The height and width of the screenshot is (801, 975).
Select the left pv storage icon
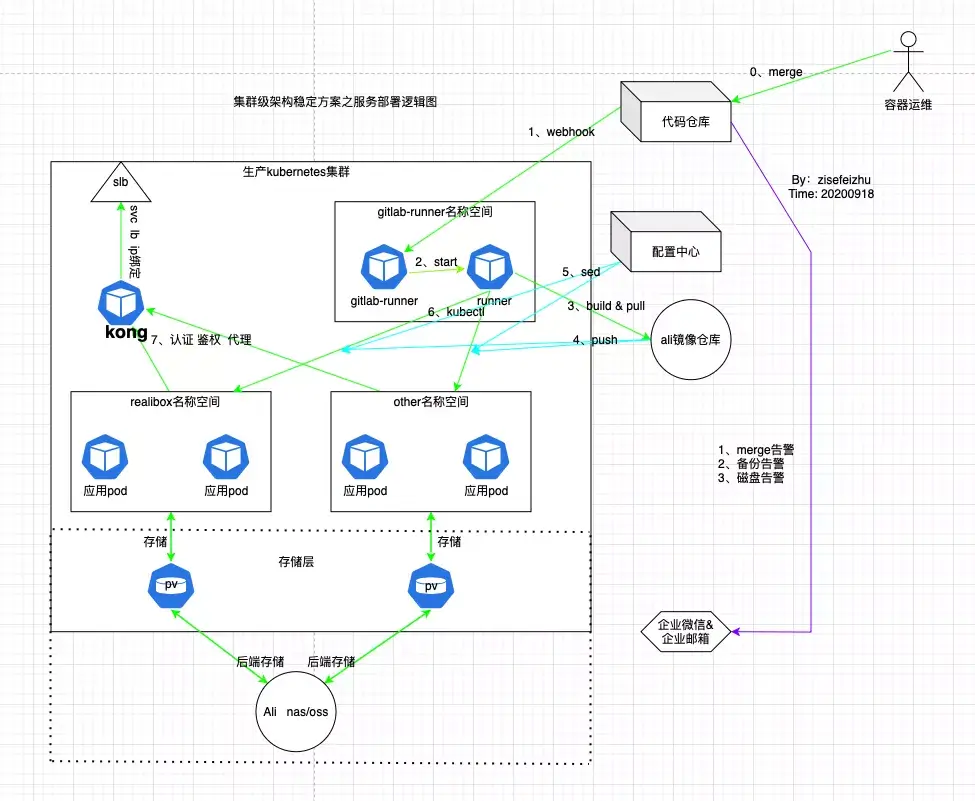pyautogui.click(x=172, y=586)
